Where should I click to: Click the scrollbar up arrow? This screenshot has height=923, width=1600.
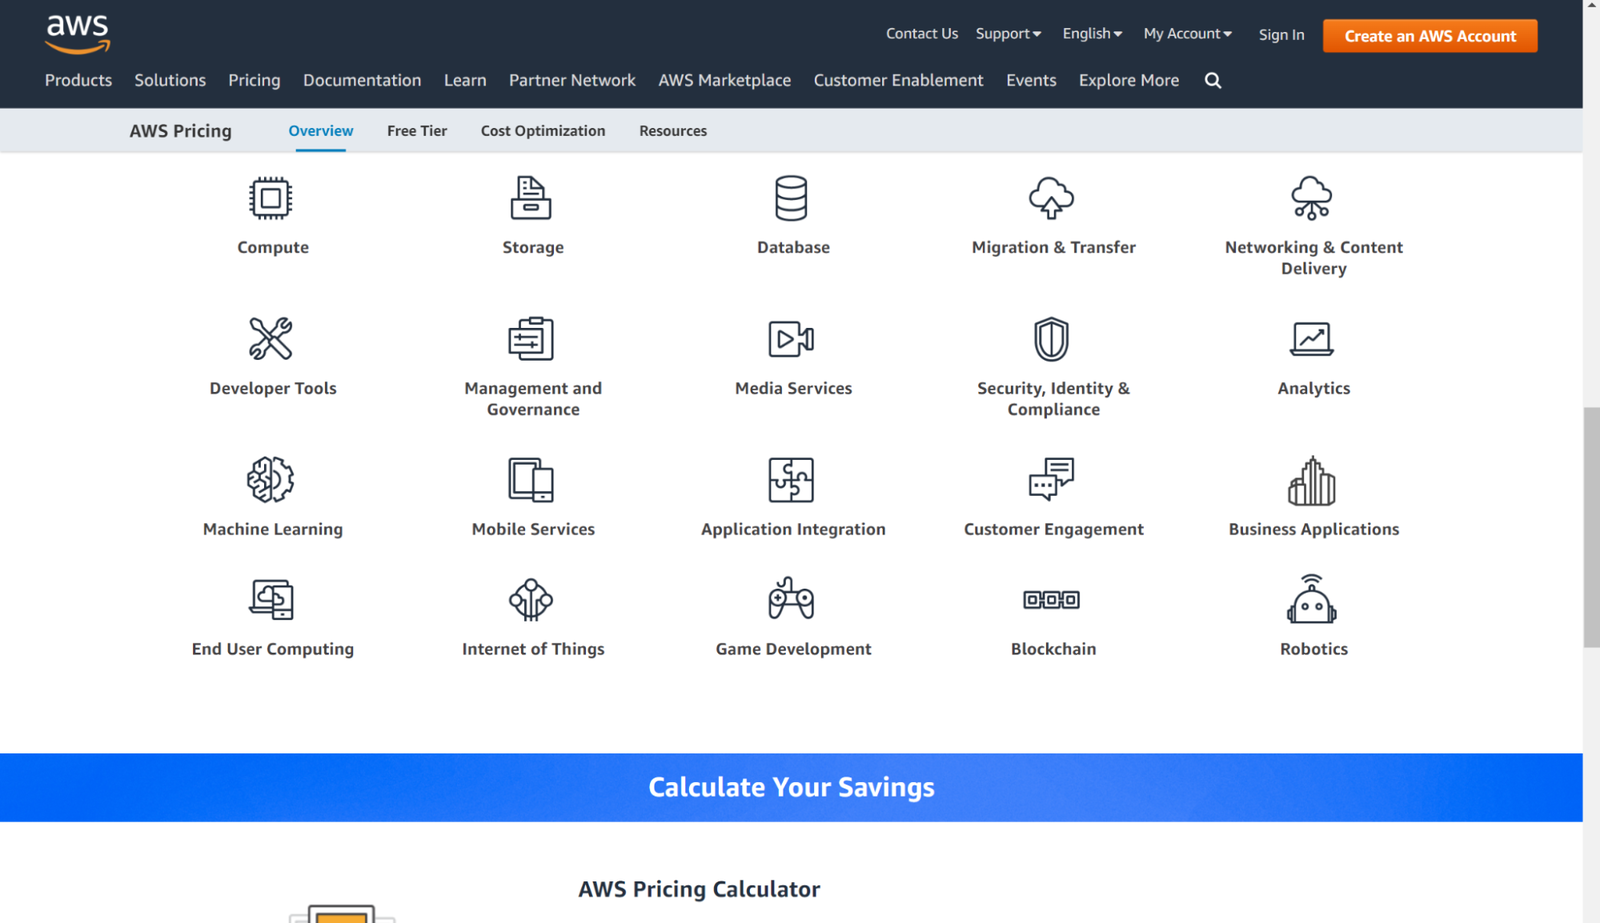coord(1591,6)
